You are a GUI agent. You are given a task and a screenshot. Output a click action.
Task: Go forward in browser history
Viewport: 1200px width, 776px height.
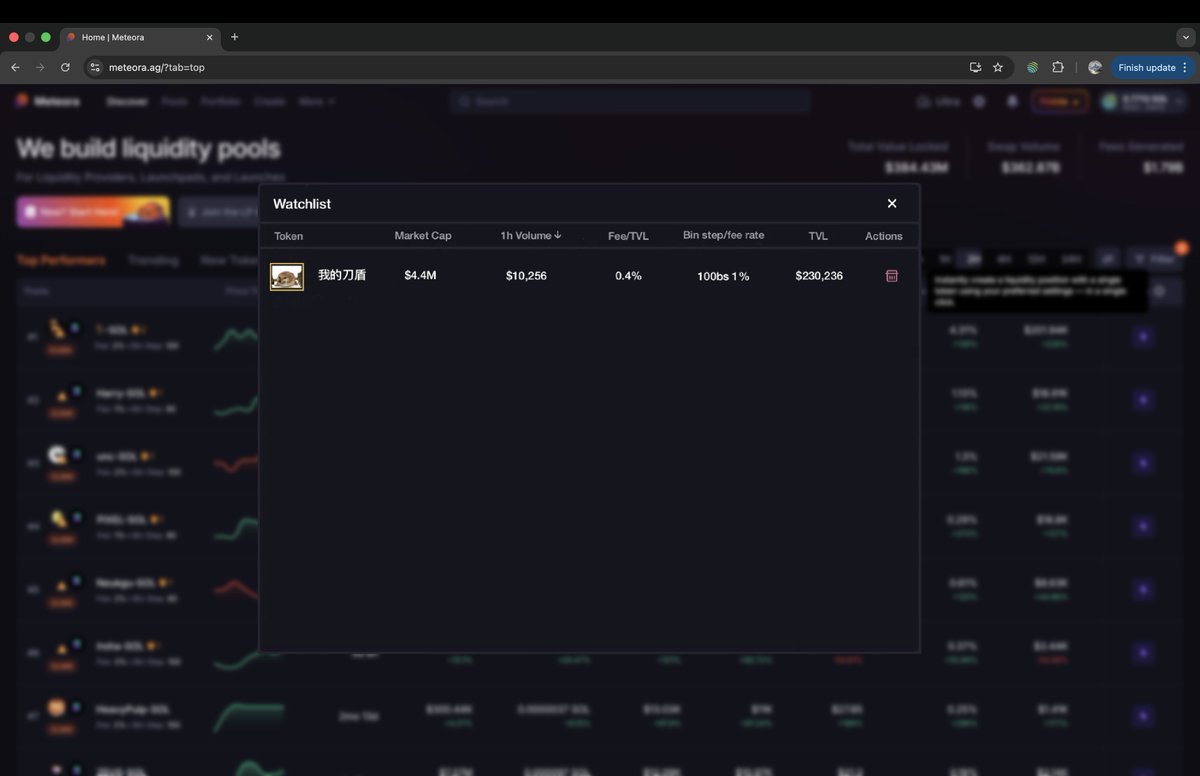pyautogui.click(x=40, y=67)
